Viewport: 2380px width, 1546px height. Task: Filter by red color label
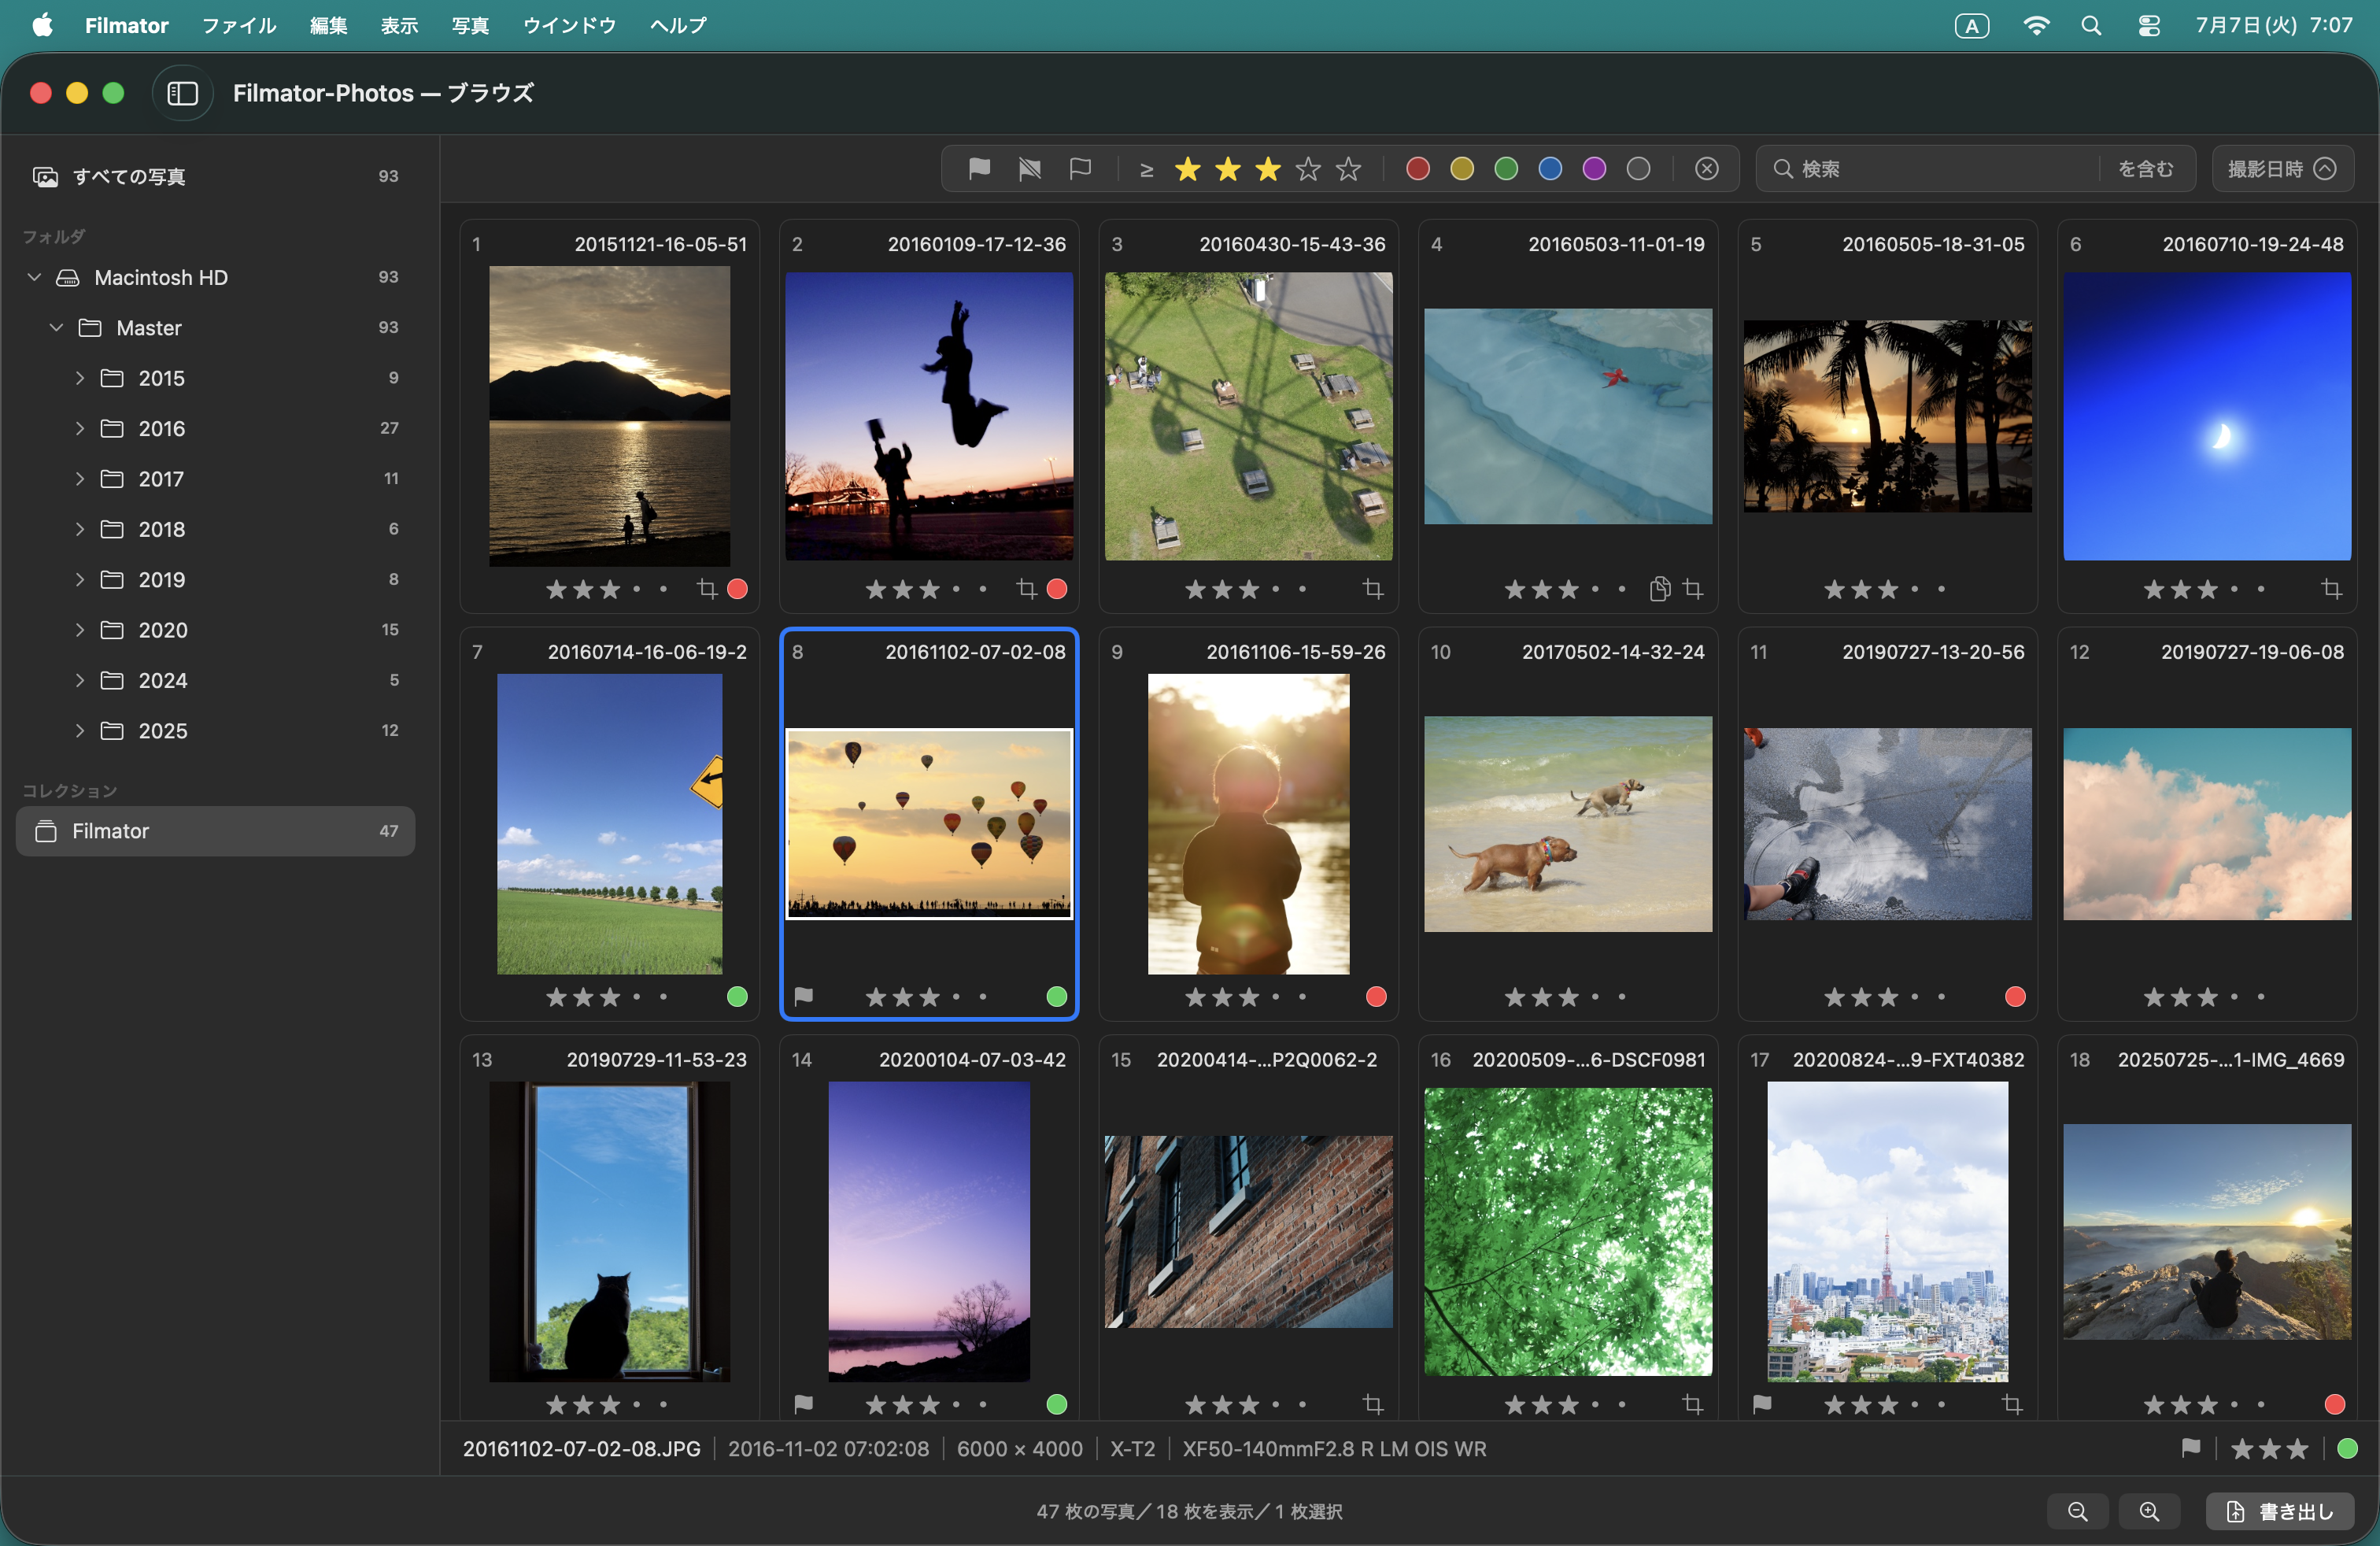(1417, 168)
